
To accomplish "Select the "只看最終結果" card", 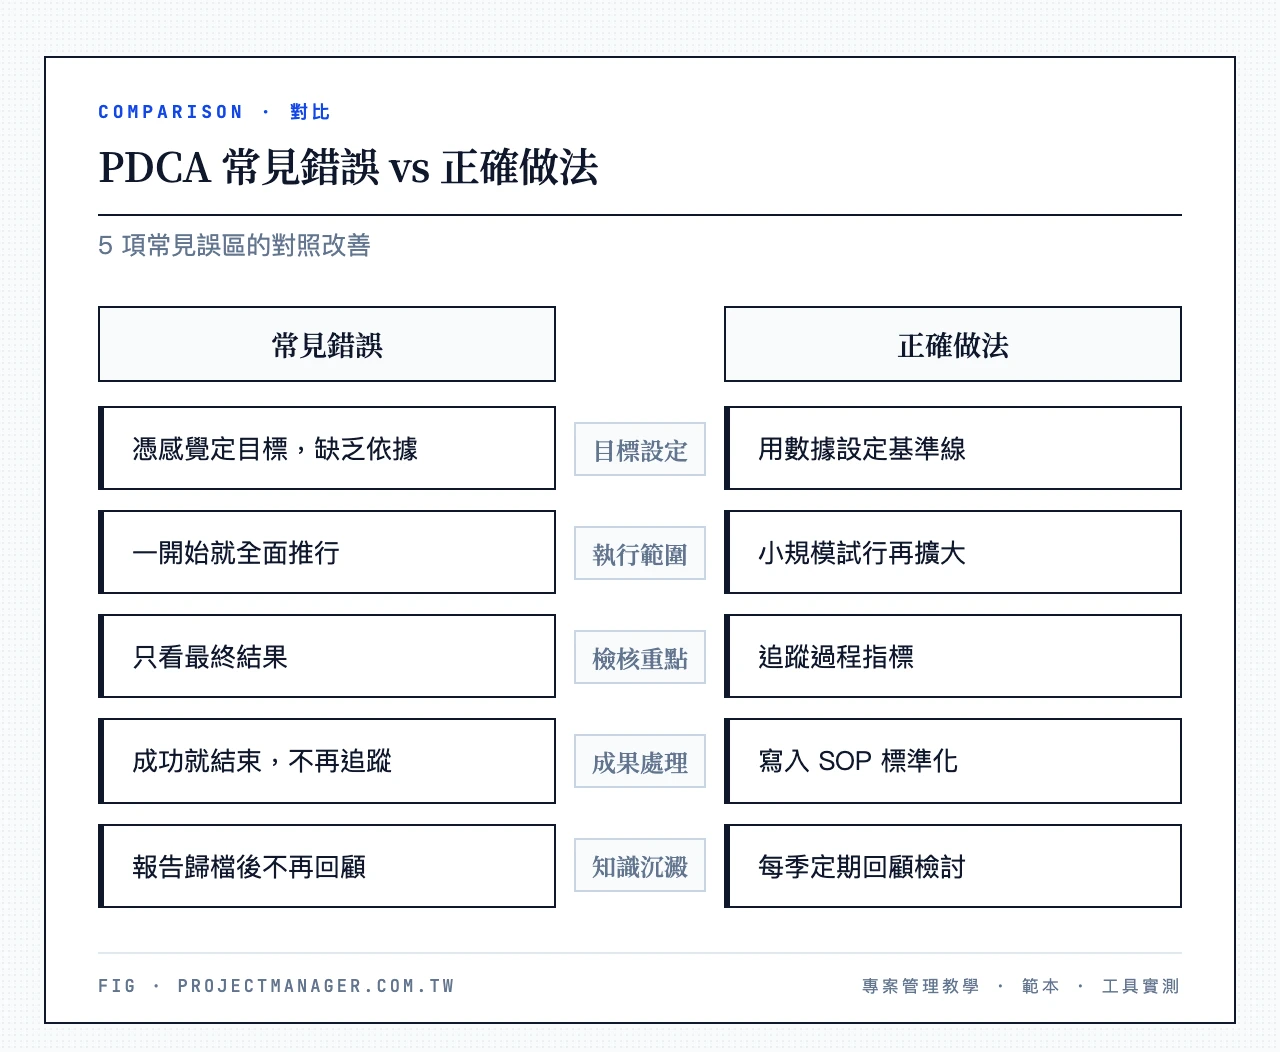I will [327, 656].
